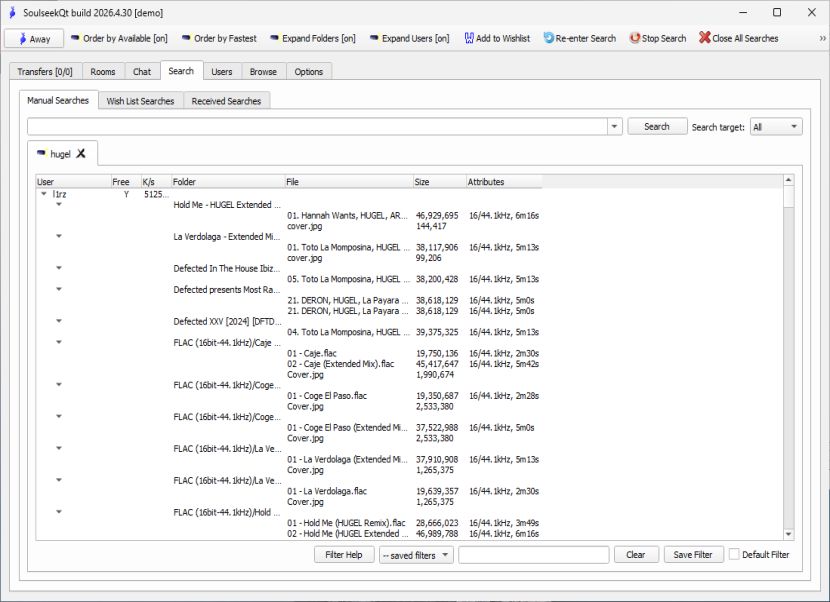Sort results by Folder column

228,182
